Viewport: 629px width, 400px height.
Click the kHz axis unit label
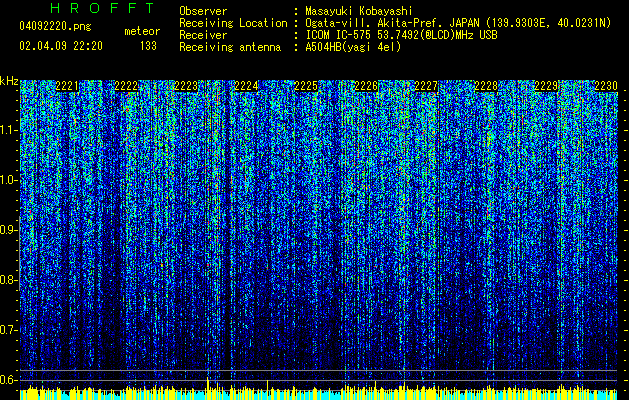9,81
